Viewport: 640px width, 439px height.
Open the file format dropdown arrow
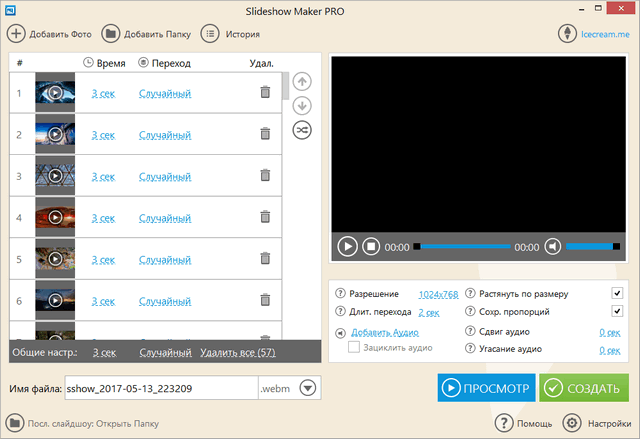(x=308, y=388)
